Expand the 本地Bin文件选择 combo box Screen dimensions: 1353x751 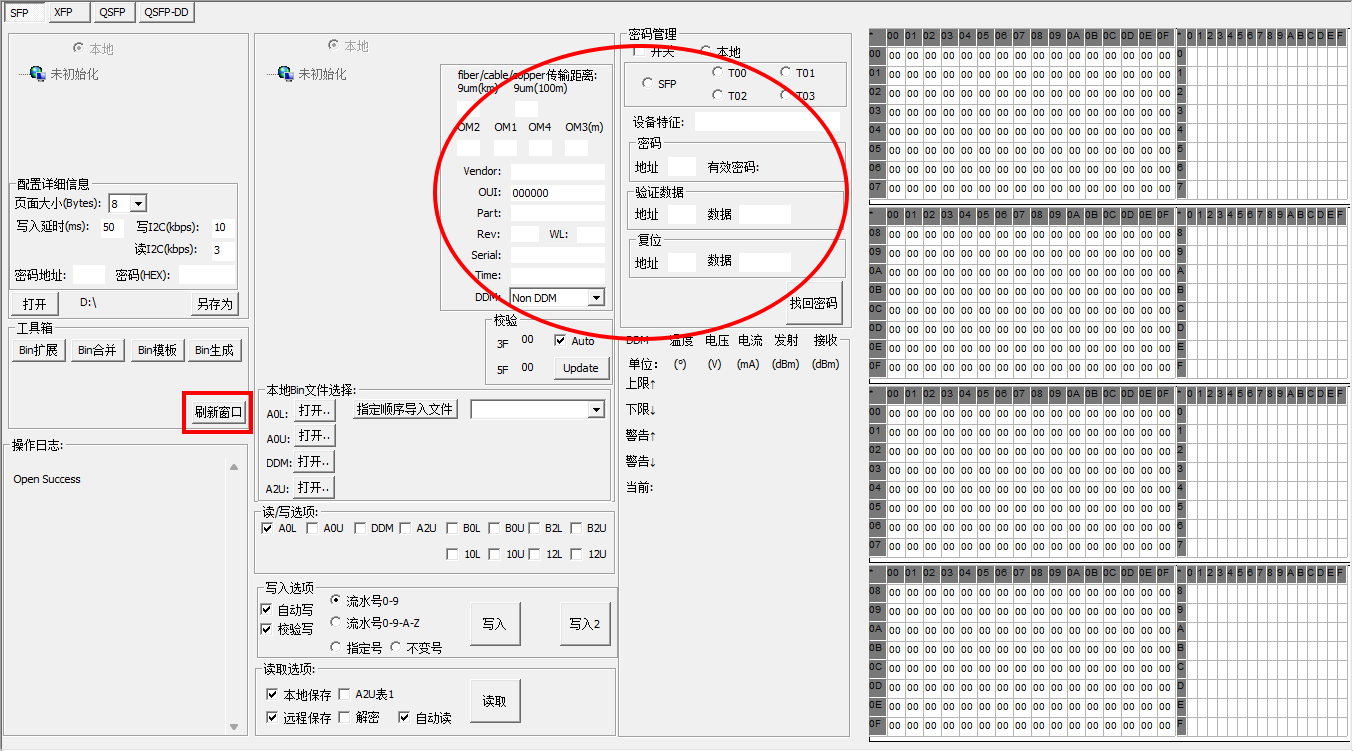pyautogui.click(x=596, y=408)
